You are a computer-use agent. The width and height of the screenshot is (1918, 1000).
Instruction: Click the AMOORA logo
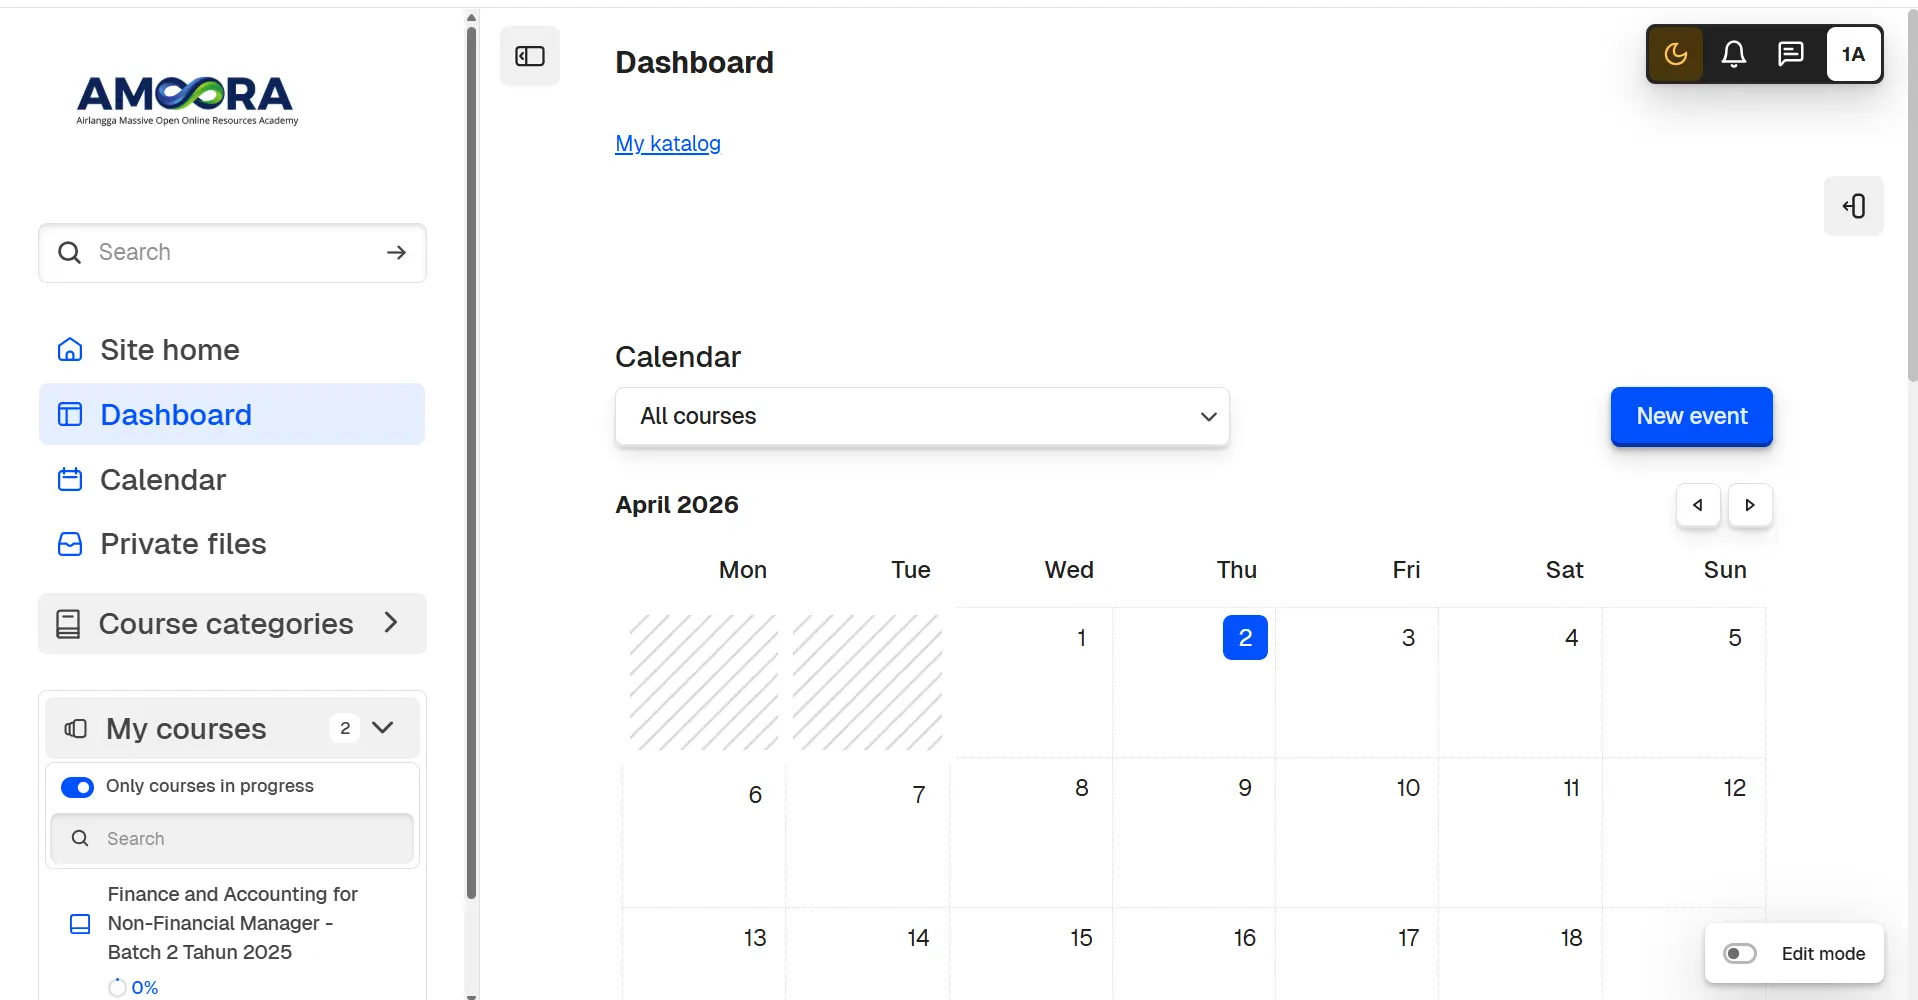[x=187, y=100]
